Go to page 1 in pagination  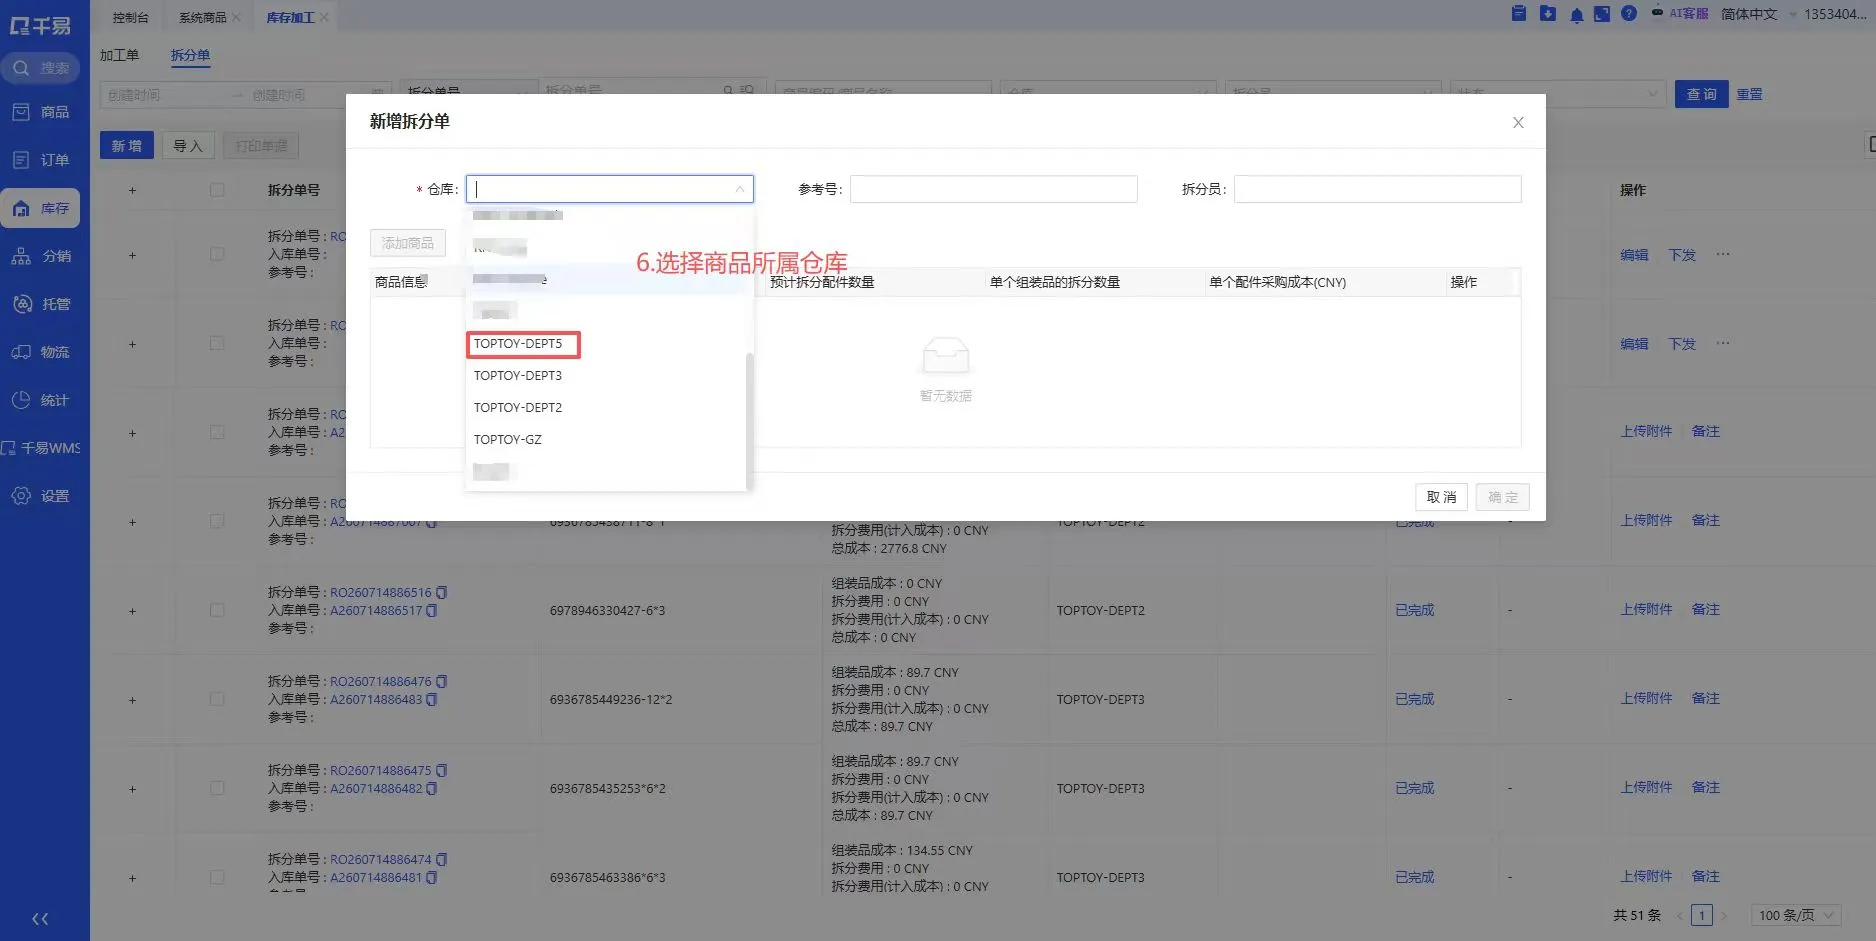pyautogui.click(x=1702, y=915)
